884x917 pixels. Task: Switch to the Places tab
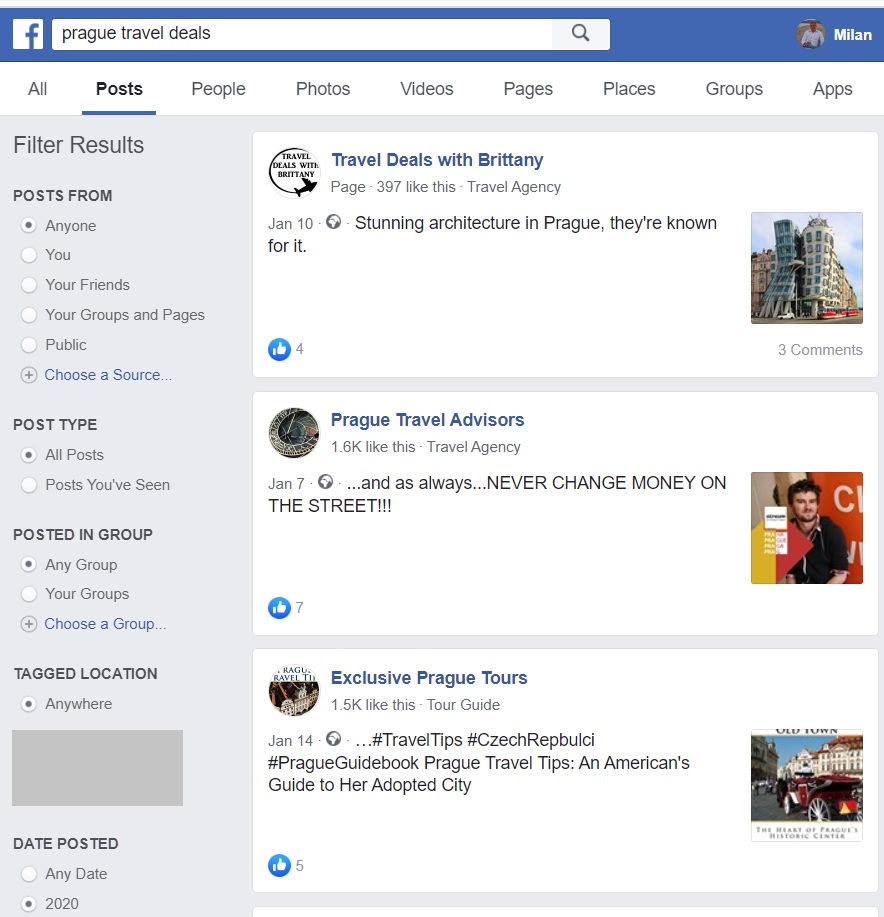[629, 89]
